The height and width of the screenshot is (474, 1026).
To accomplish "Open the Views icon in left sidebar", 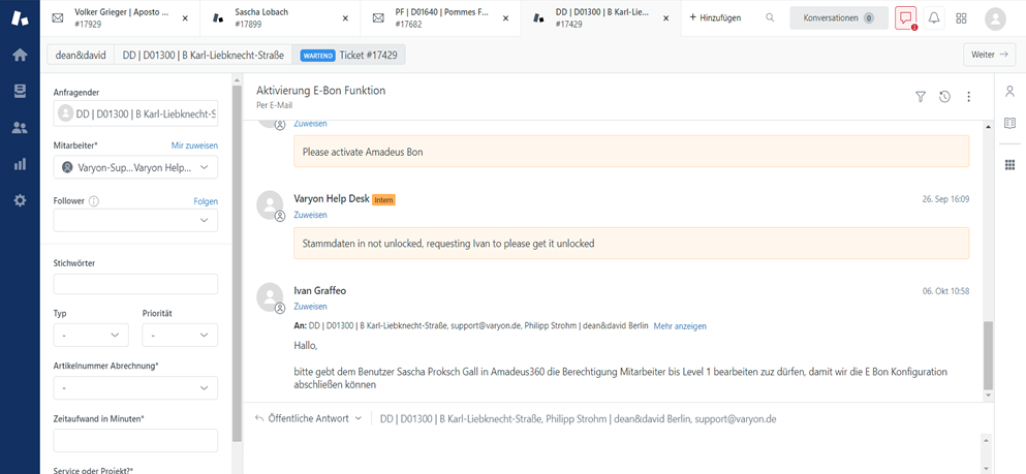I will pyautogui.click(x=19, y=91).
